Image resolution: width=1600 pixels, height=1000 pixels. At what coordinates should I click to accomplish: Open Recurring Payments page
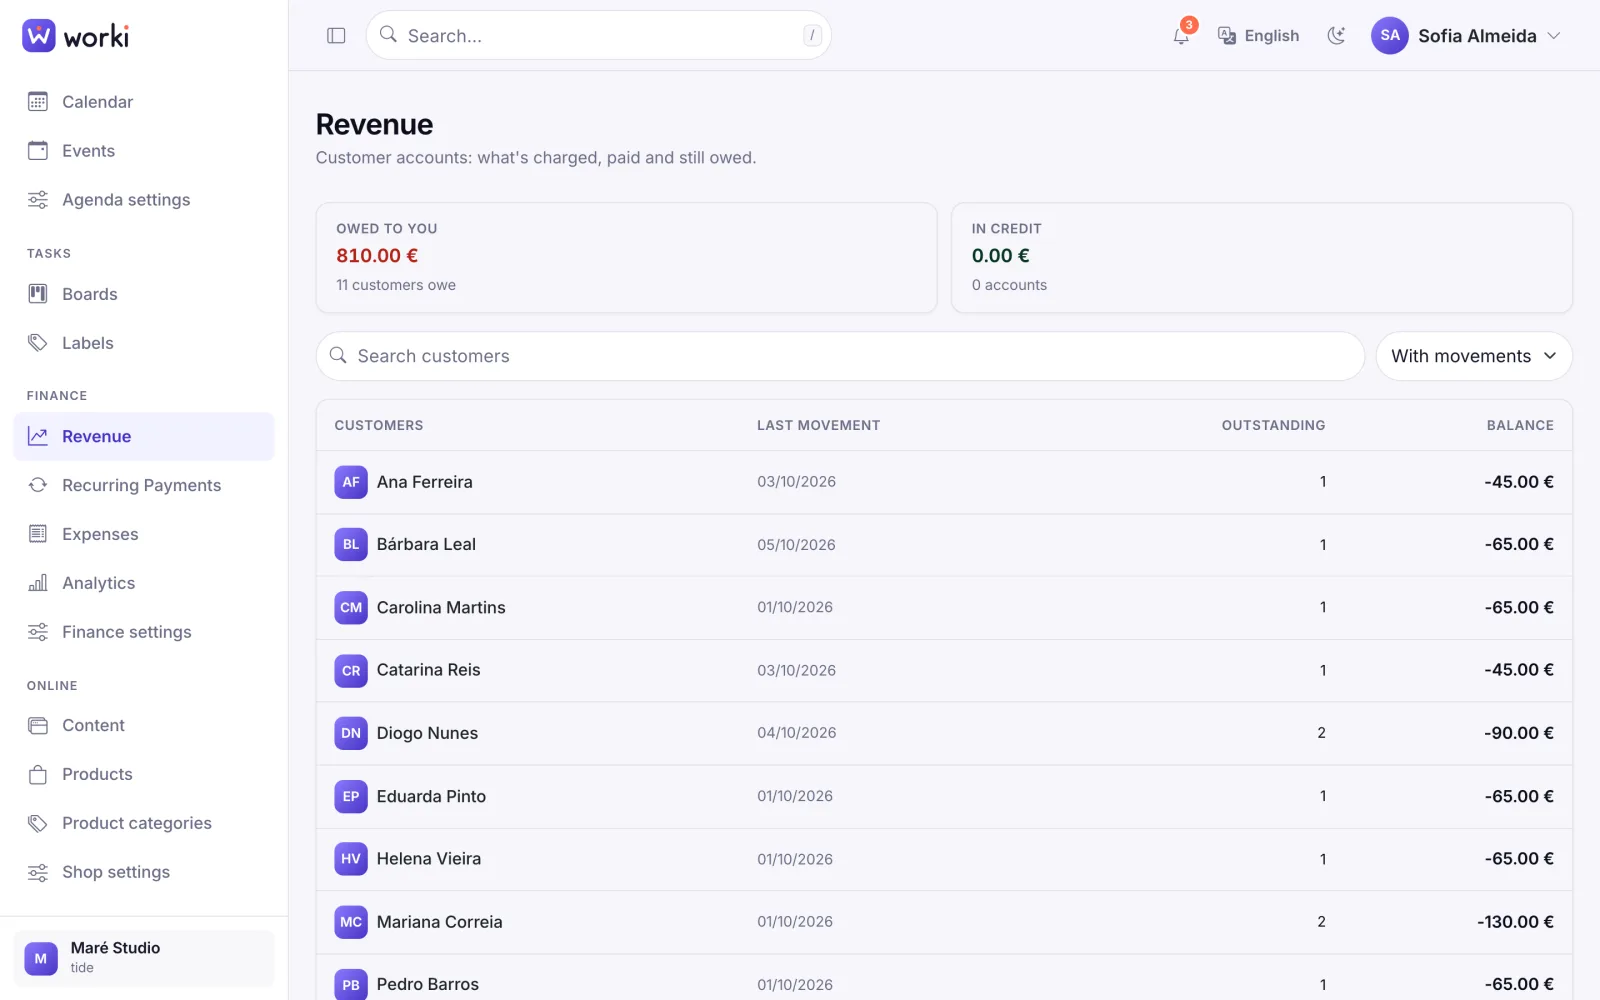point(144,485)
